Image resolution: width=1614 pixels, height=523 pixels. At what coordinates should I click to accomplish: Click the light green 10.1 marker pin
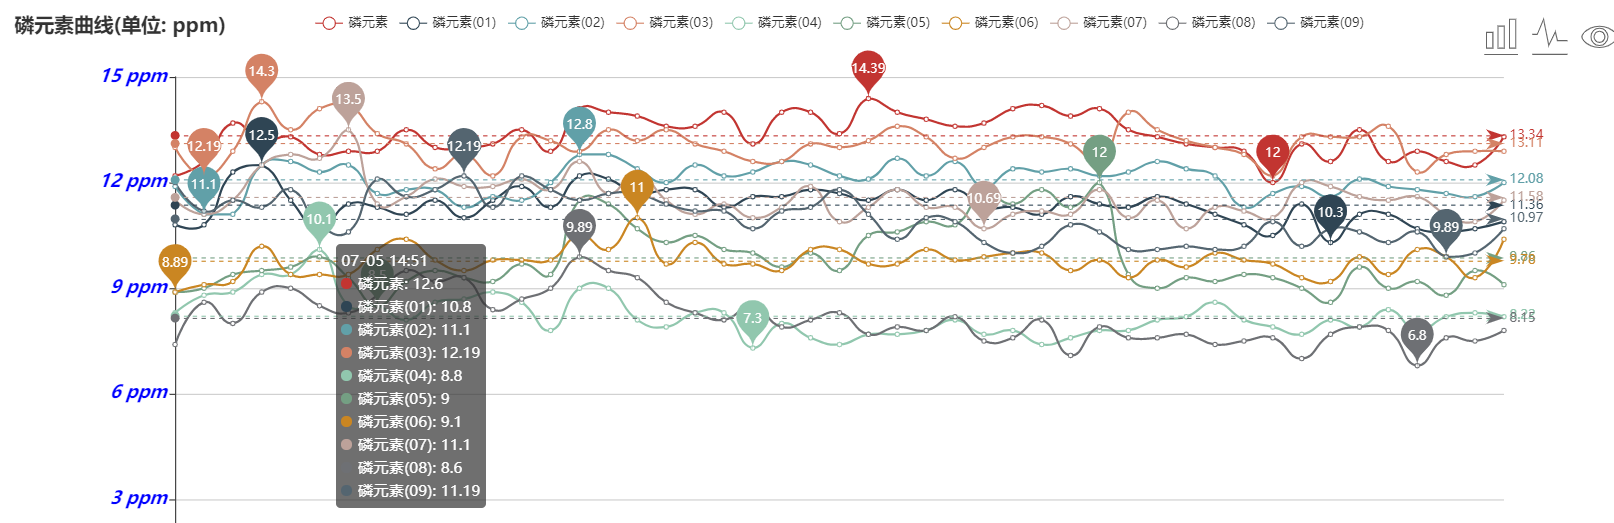[319, 219]
